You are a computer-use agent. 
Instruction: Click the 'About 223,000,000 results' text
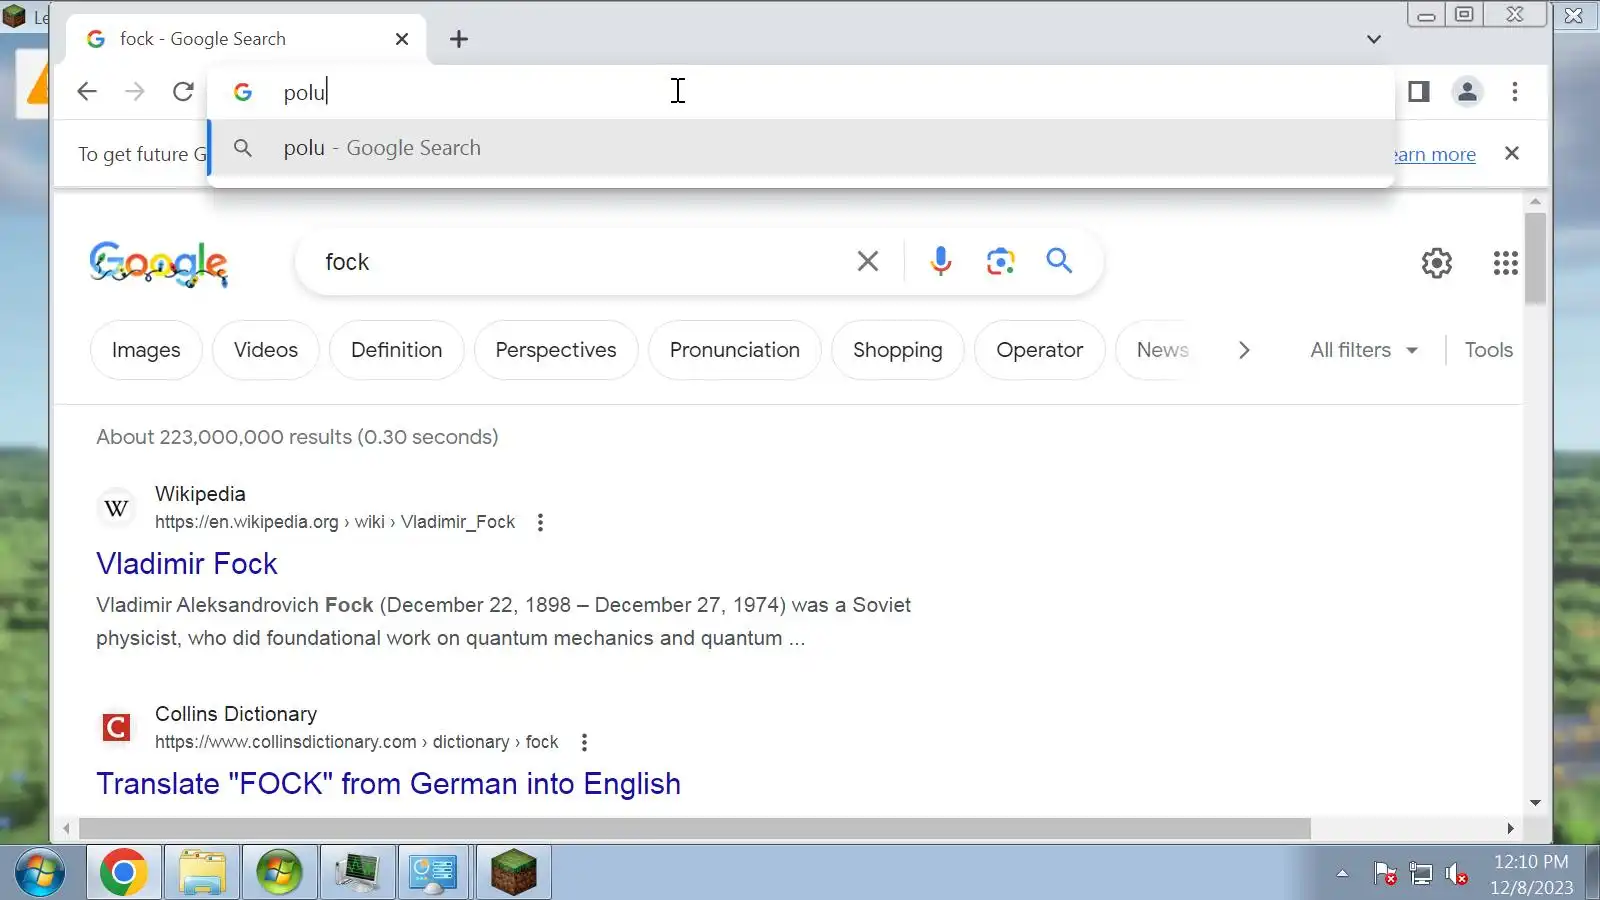(297, 437)
